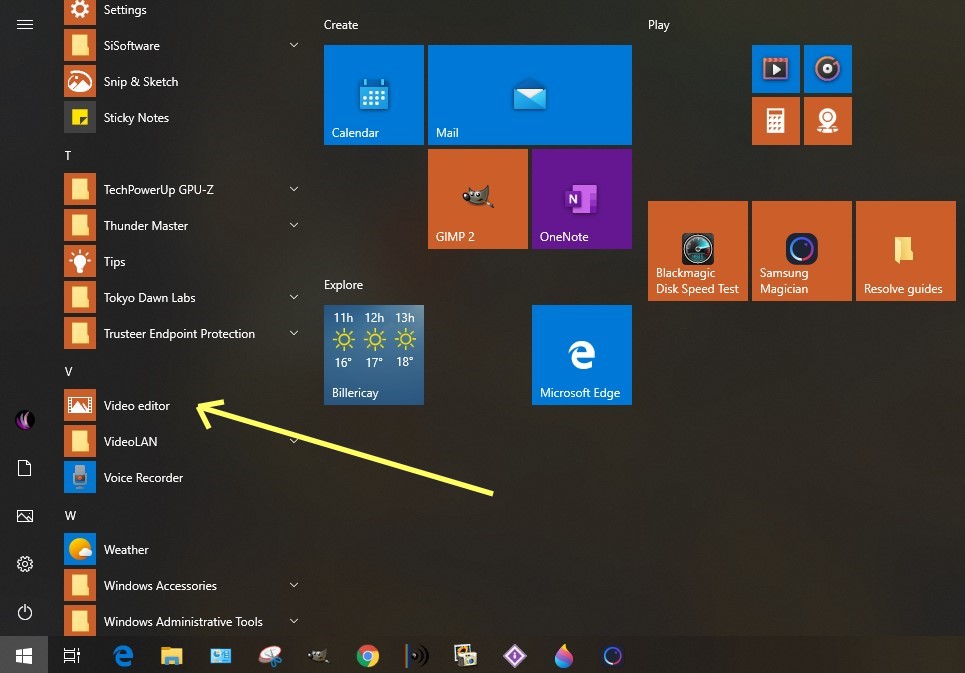Open user account avatar in Start rail
965x673 pixels.
25,420
